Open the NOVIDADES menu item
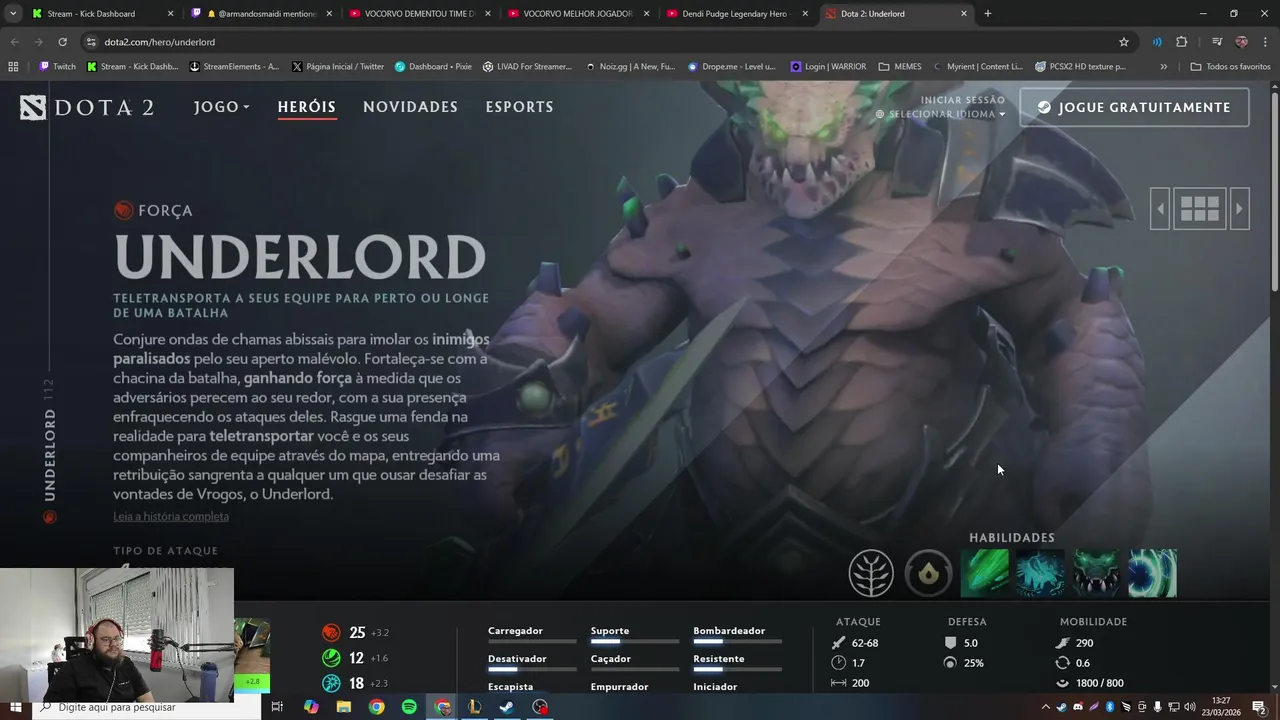 click(410, 107)
